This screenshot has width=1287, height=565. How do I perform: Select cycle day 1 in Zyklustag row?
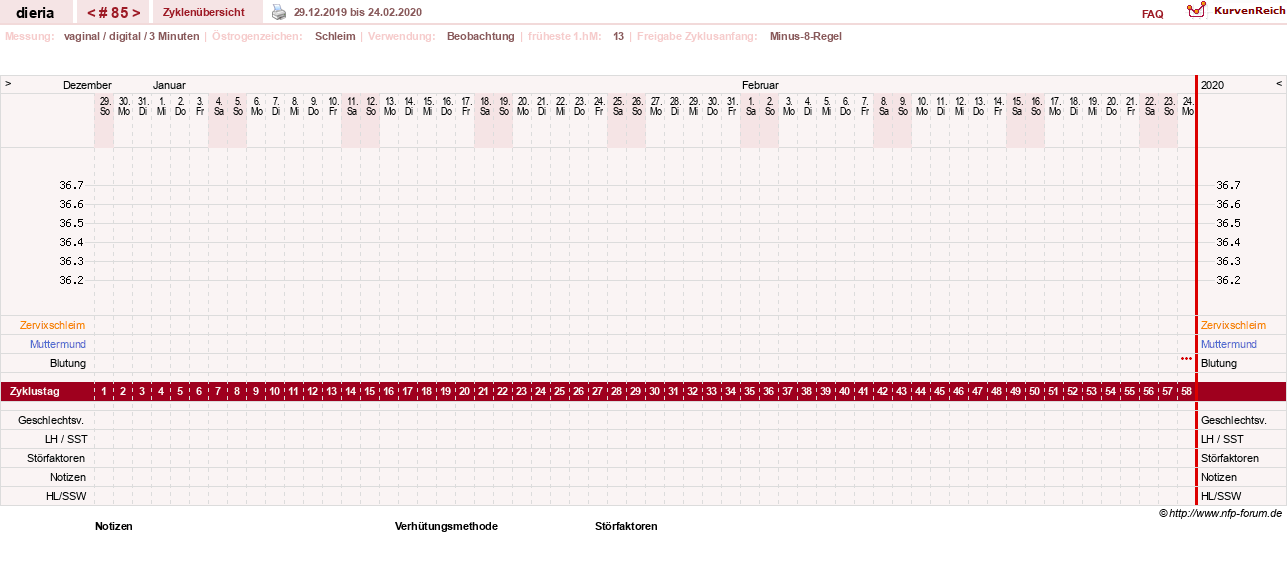[x=105, y=391]
